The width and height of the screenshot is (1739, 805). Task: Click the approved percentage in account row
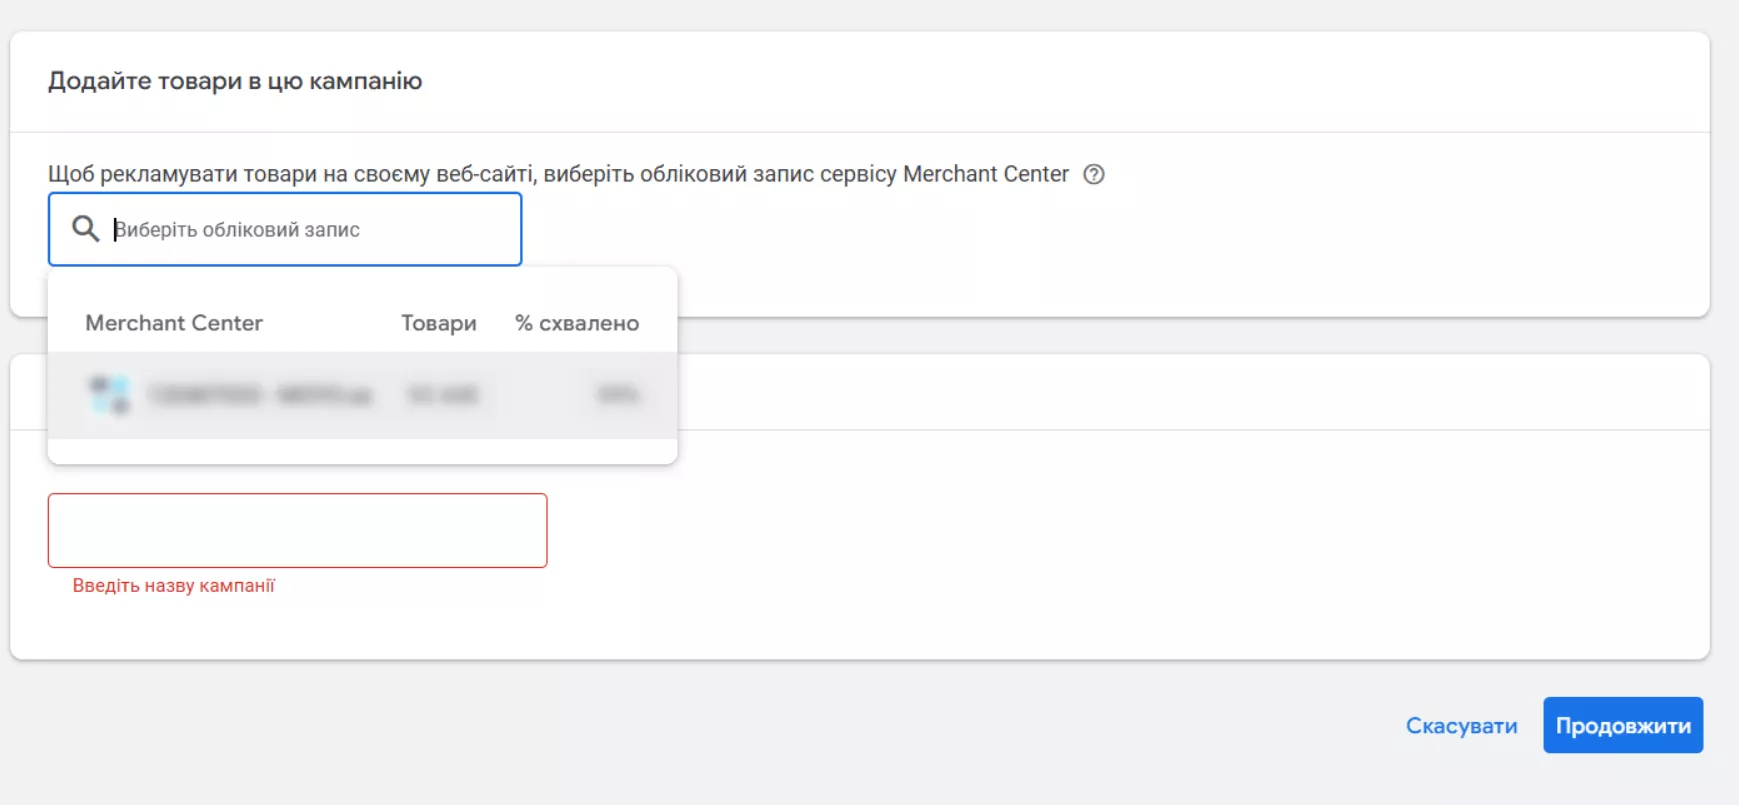pos(617,395)
